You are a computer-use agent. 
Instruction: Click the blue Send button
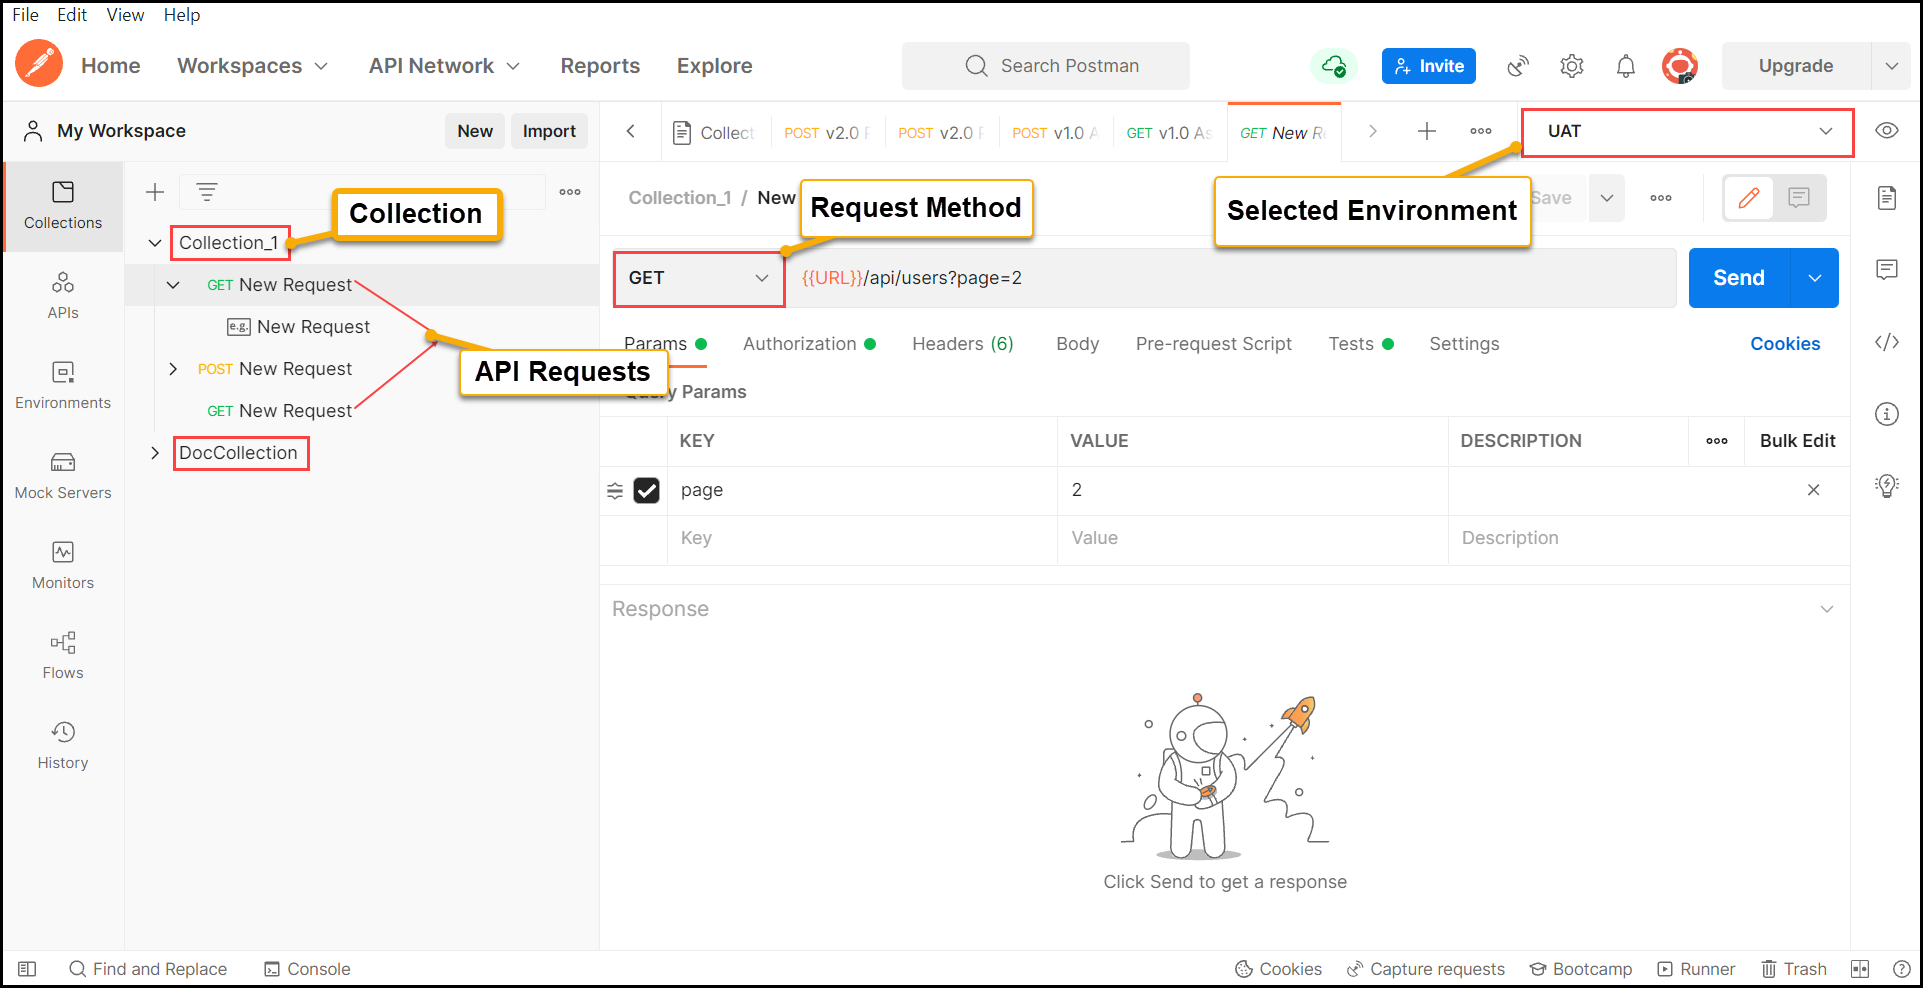[x=1739, y=278]
